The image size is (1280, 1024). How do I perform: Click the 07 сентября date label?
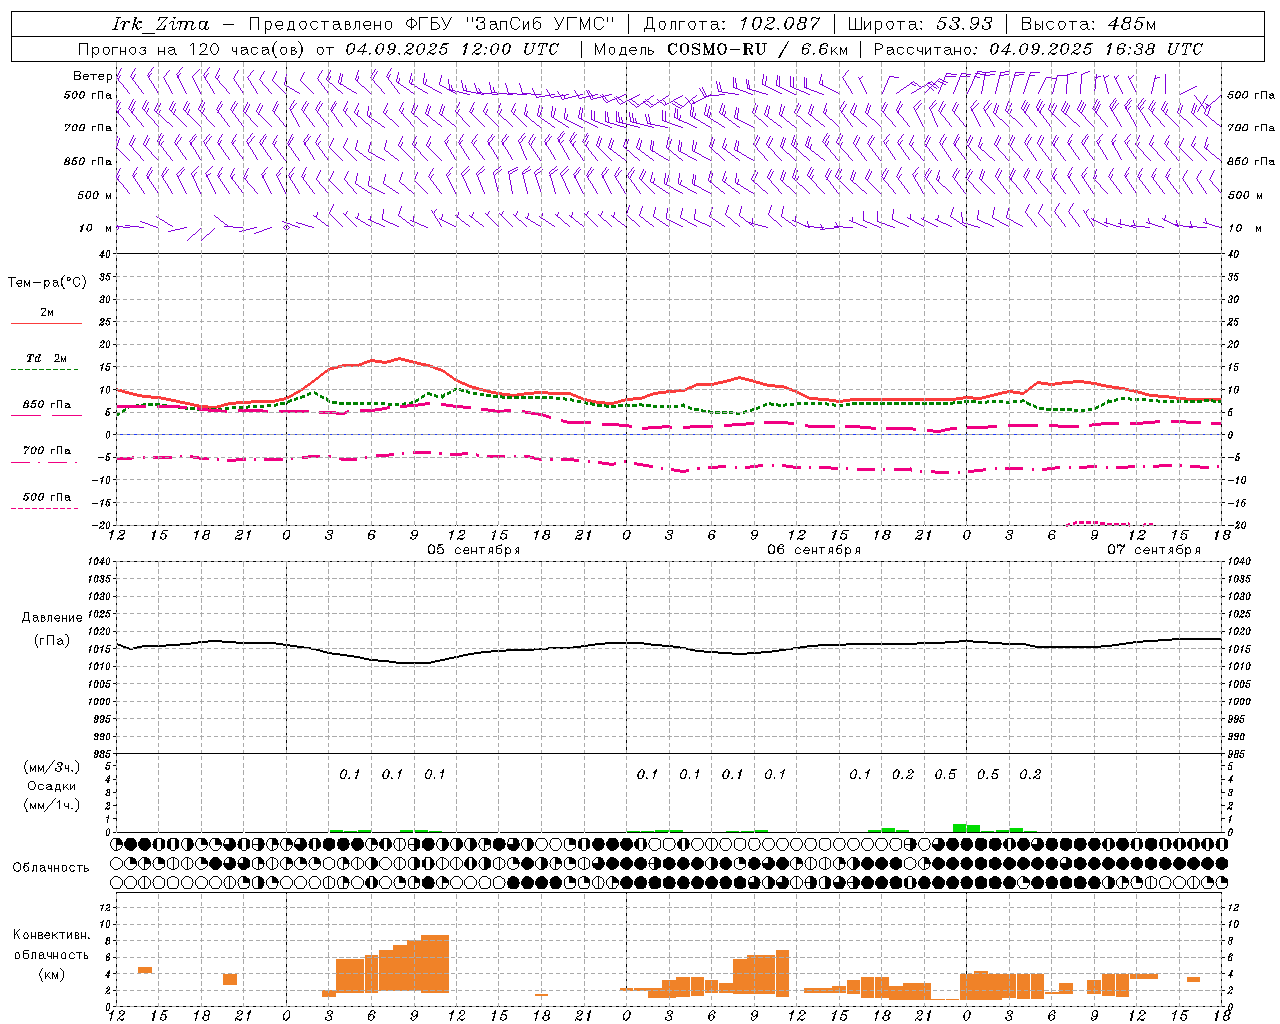(x=1154, y=550)
